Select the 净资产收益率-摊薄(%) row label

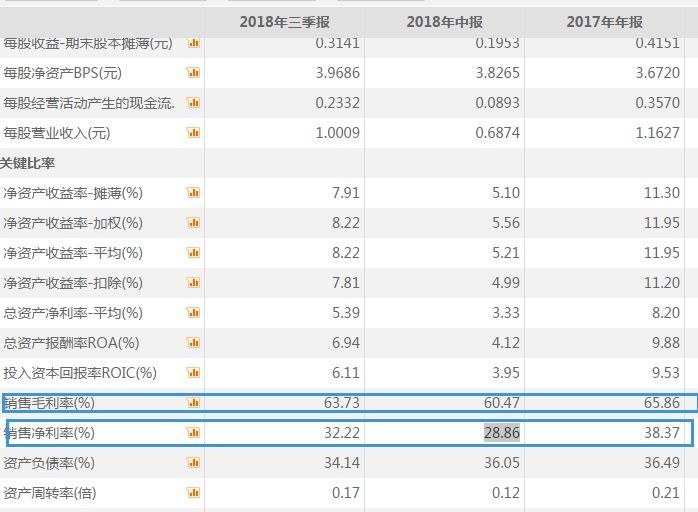(73, 193)
